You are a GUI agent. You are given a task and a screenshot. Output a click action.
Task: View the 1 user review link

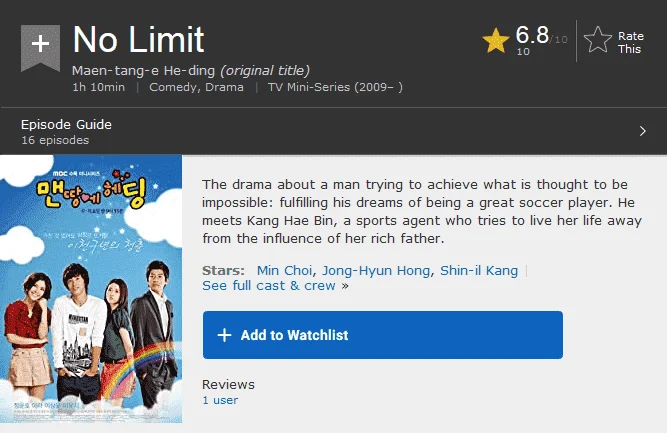pyautogui.click(x=220, y=400)
